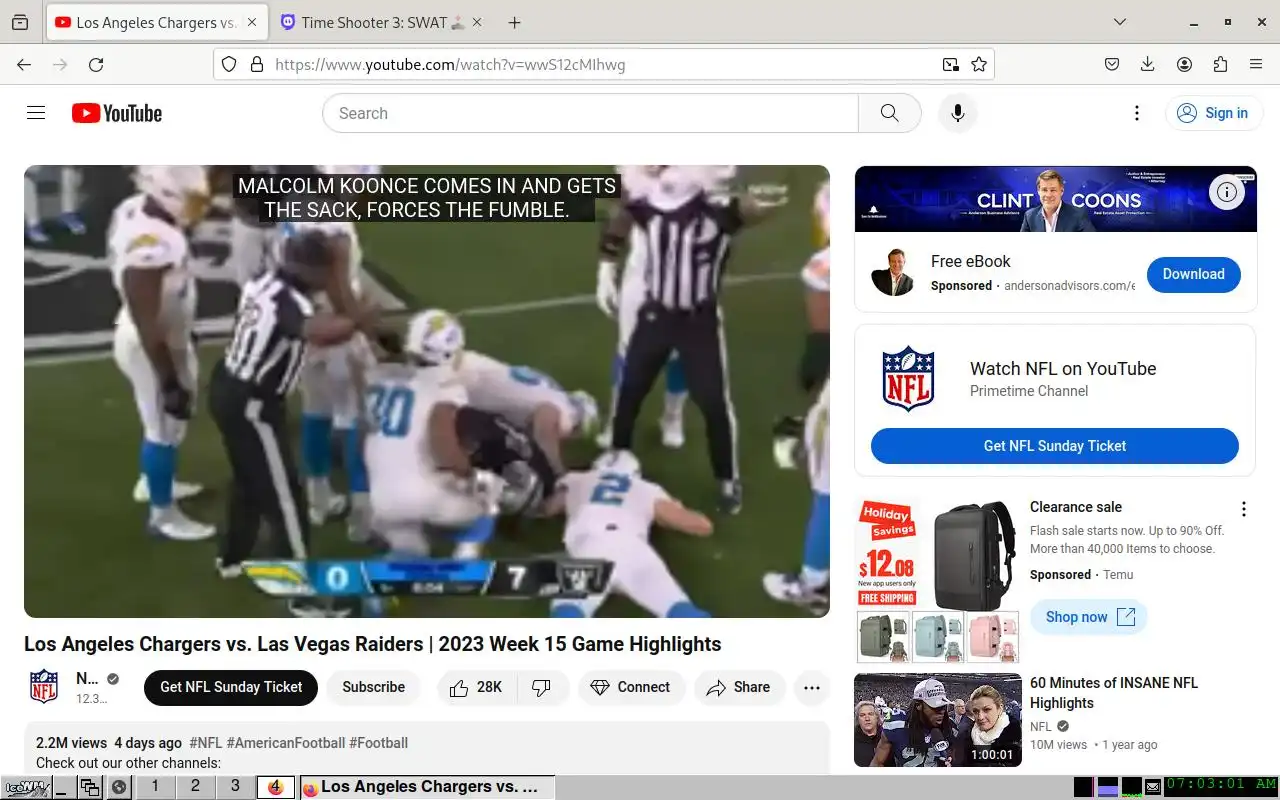Click the magnifying glass search button
The image size is (1280, 800).
pyautogui.click(x=889, y=113)
